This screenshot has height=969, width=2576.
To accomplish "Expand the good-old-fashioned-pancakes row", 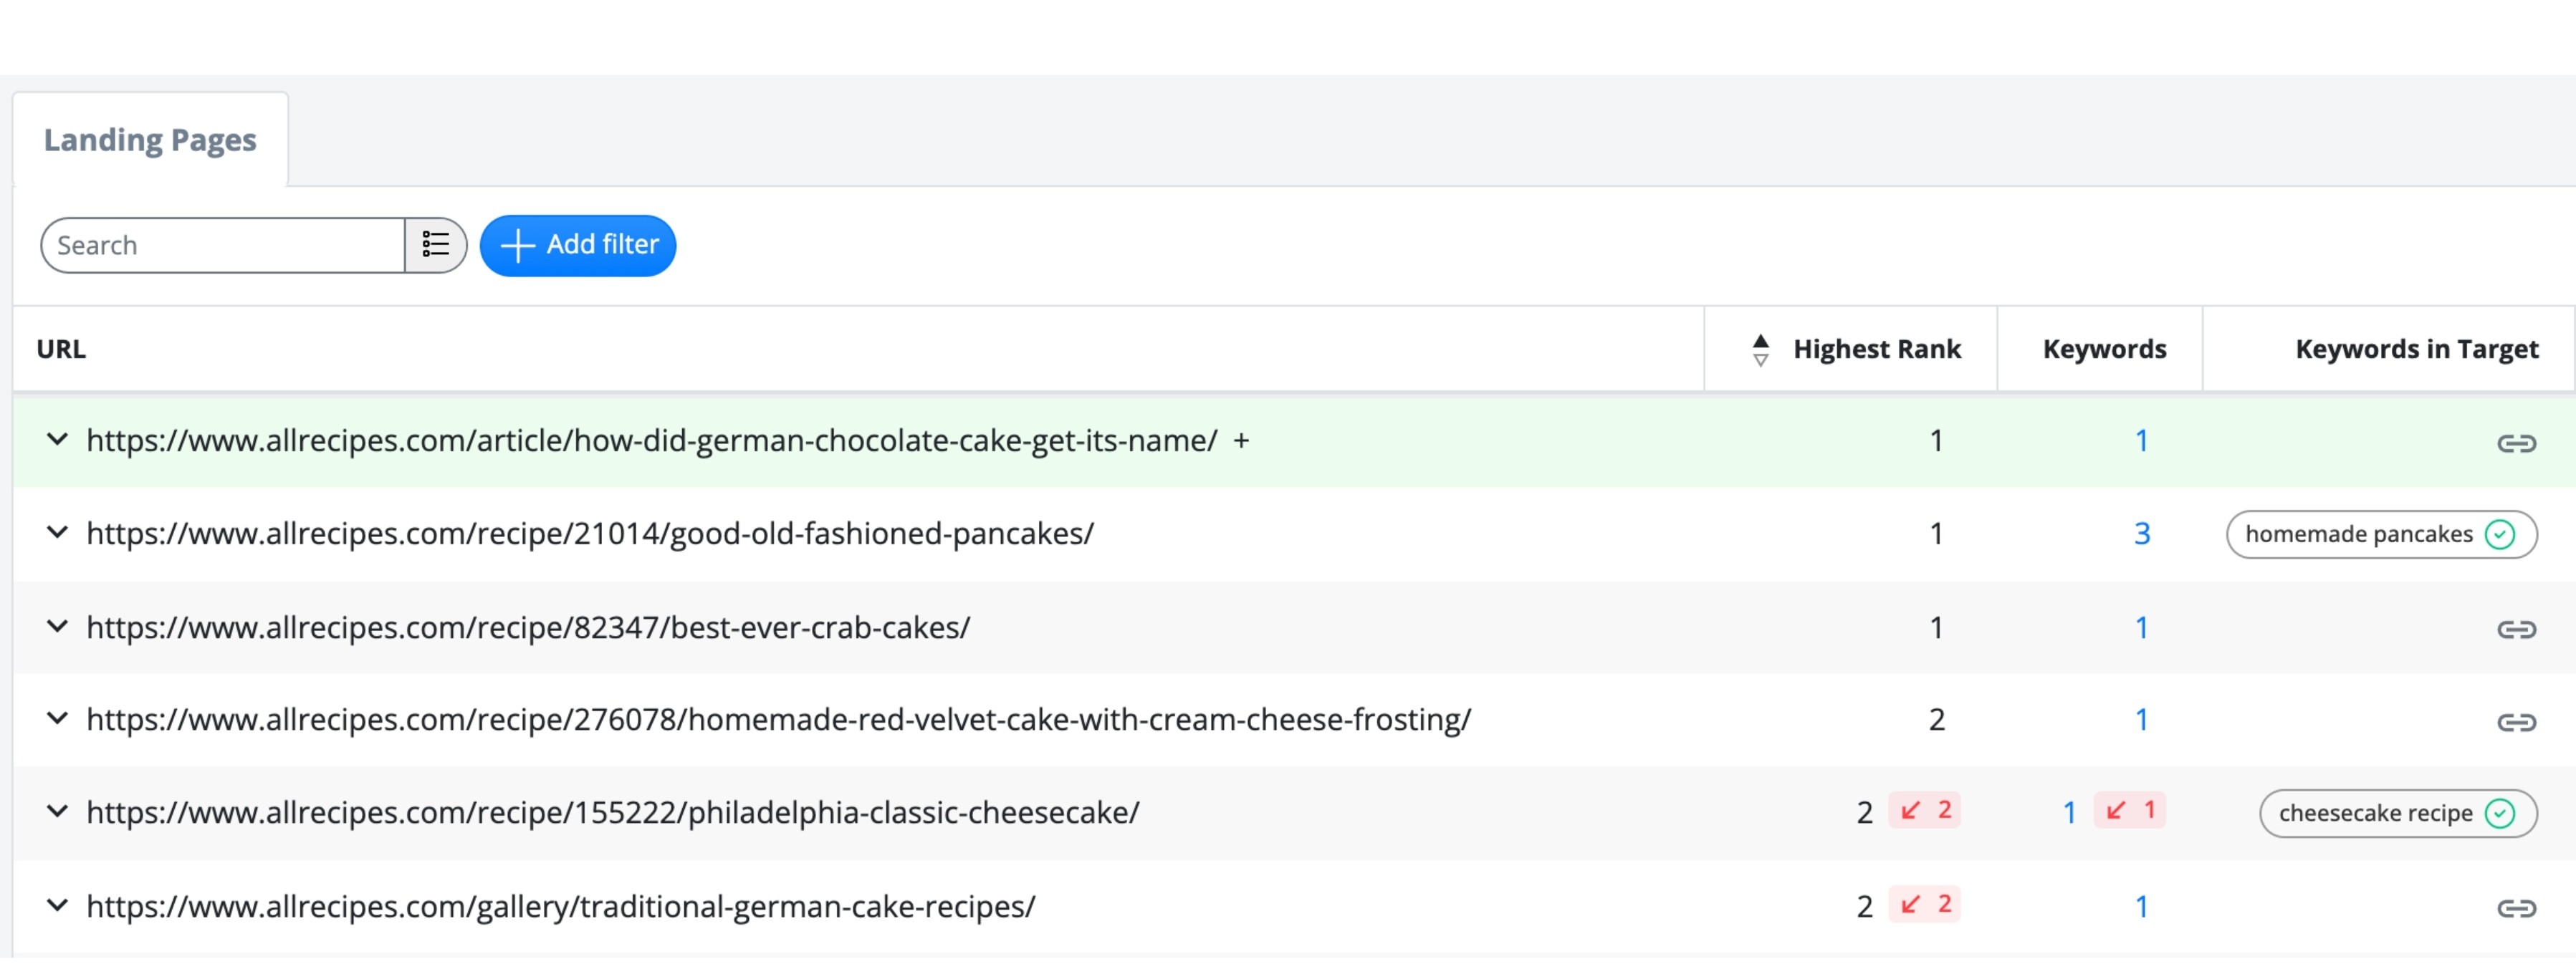I will [58, 533].
